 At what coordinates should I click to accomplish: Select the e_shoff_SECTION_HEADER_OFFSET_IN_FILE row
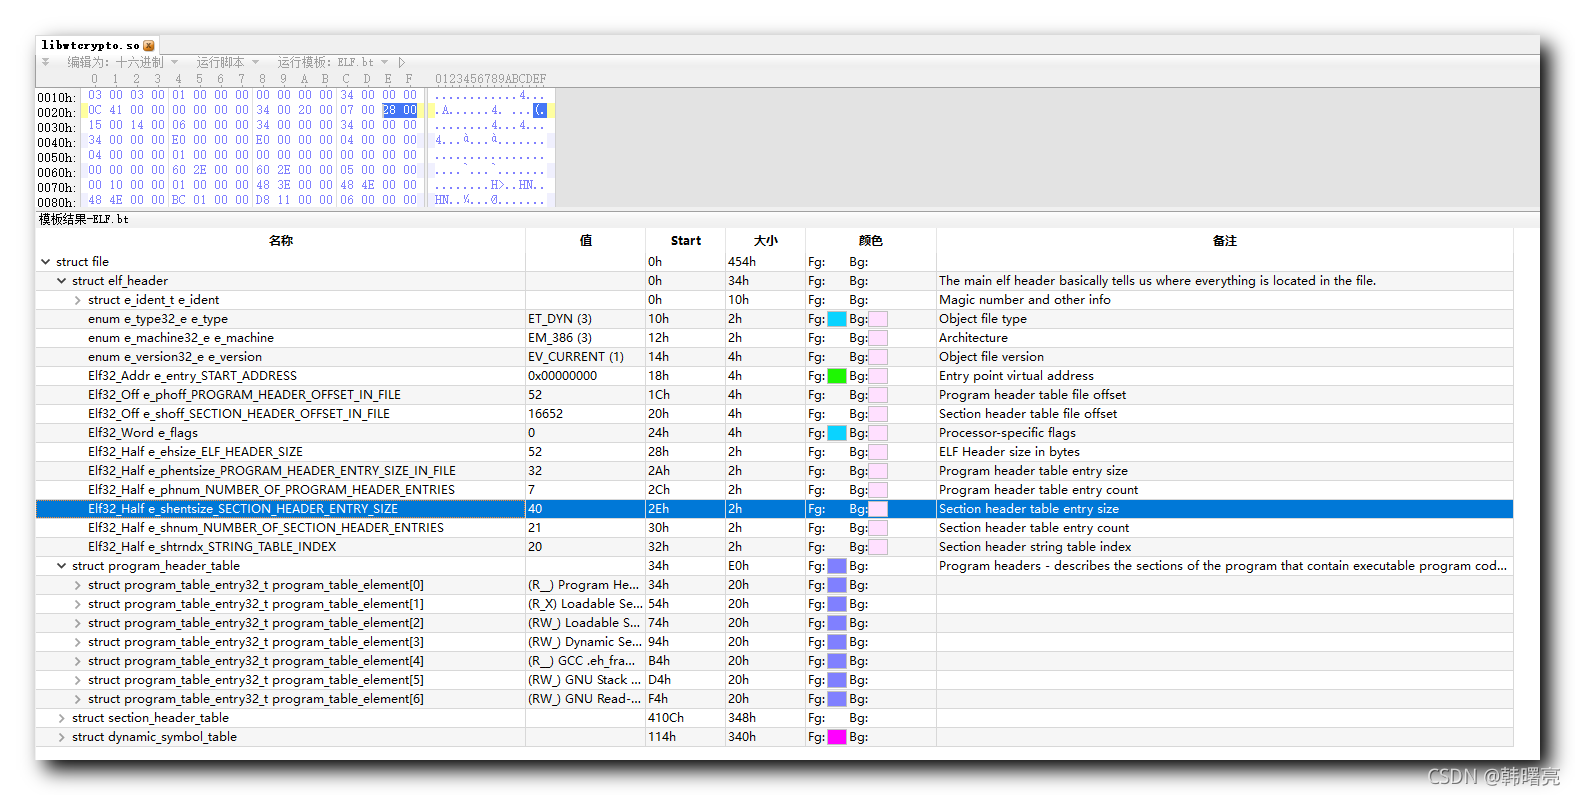(x=774, y=414)
